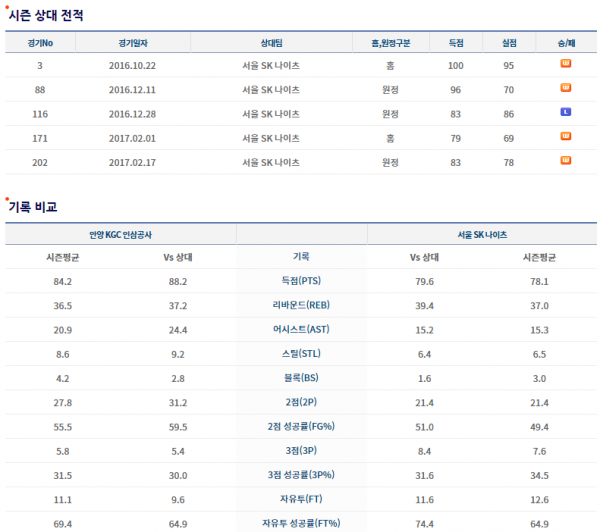Click the assist value 24.4
This screenshot has width=600, height=532.
178,330
